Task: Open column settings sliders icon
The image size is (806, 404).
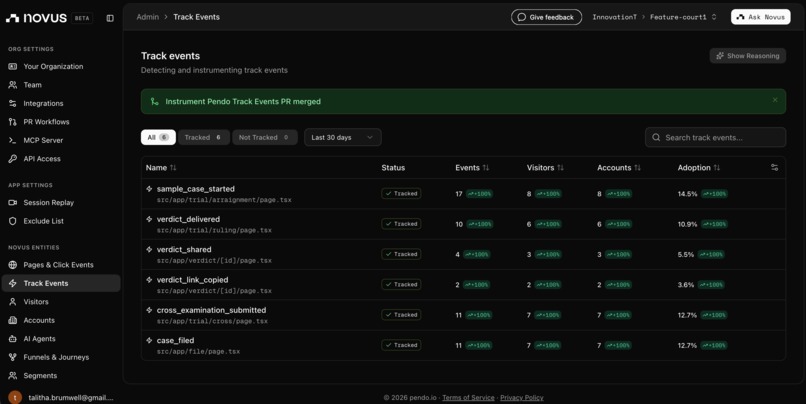Action: click(774, 168)
